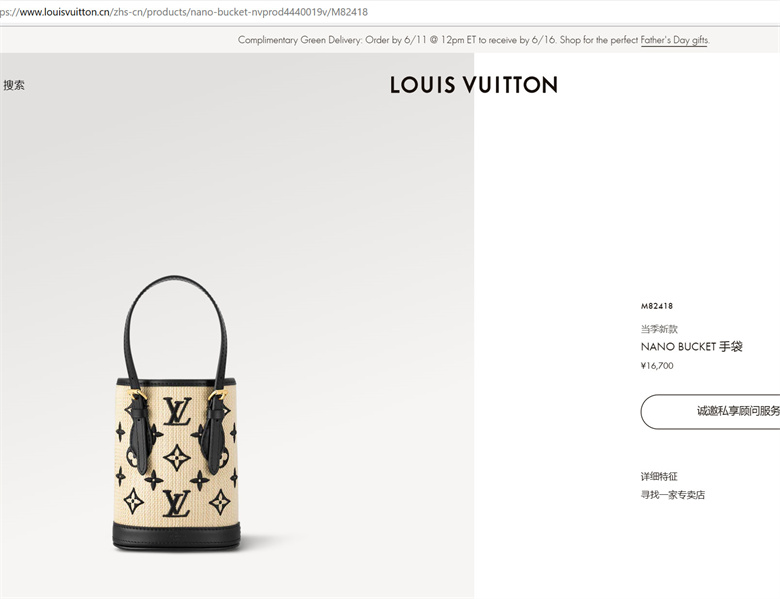
Task: Select the NANO BUCKET 手袋 product title
Action: pos(691,346)
